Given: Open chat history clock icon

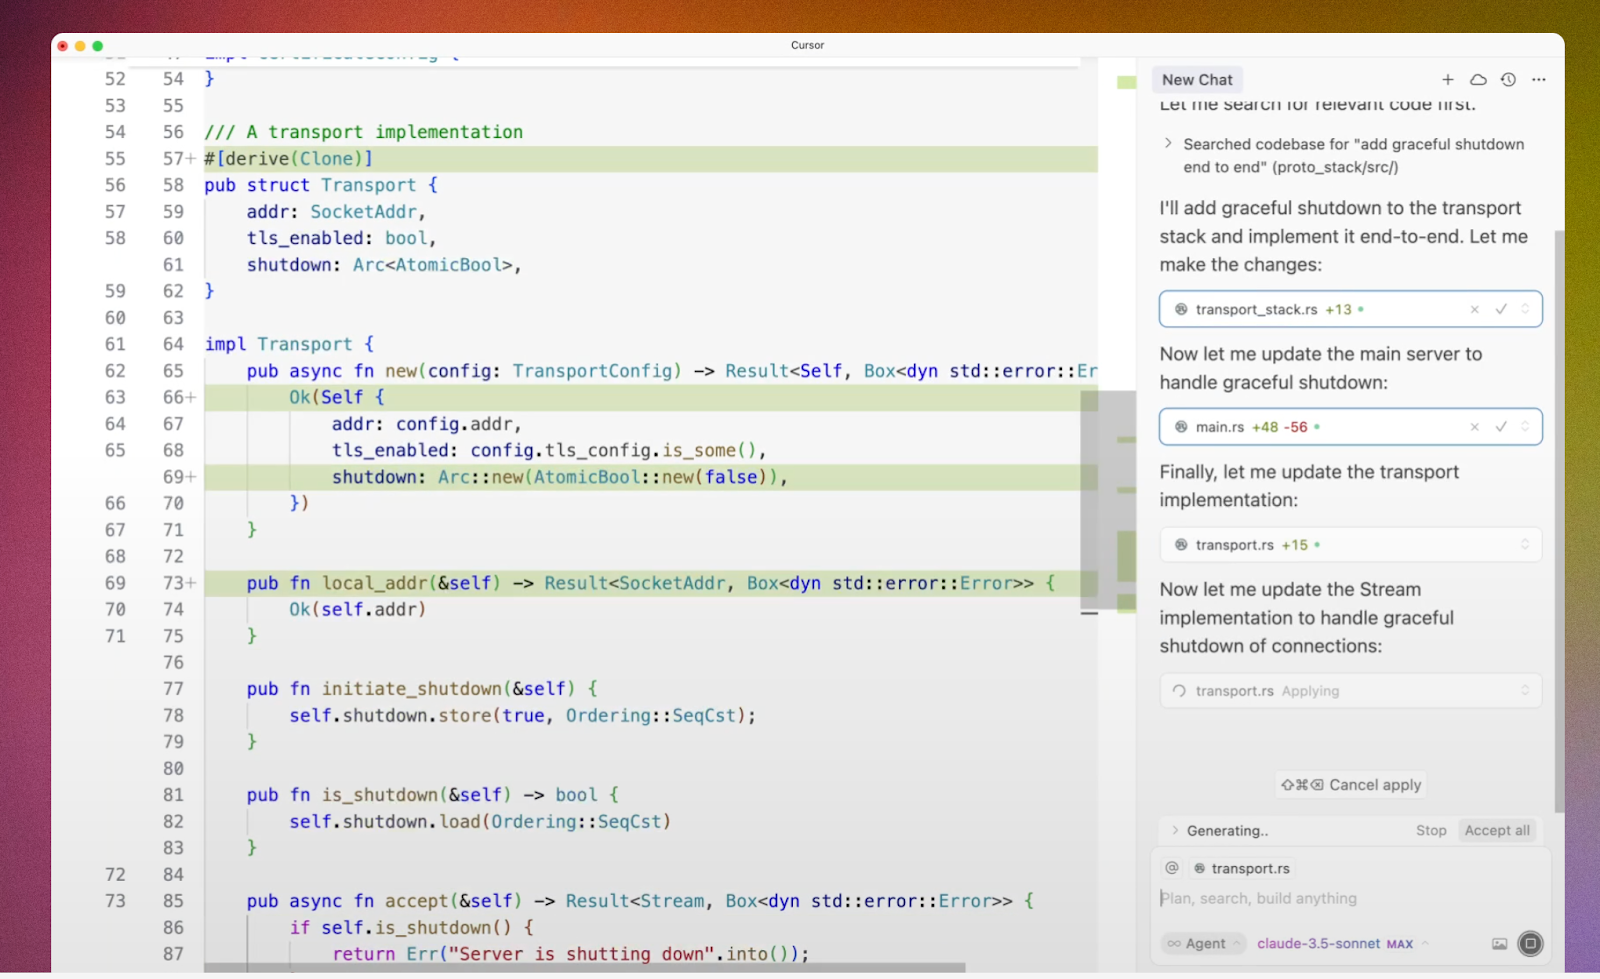Looking at the screenshot, I should (1508, 80).
